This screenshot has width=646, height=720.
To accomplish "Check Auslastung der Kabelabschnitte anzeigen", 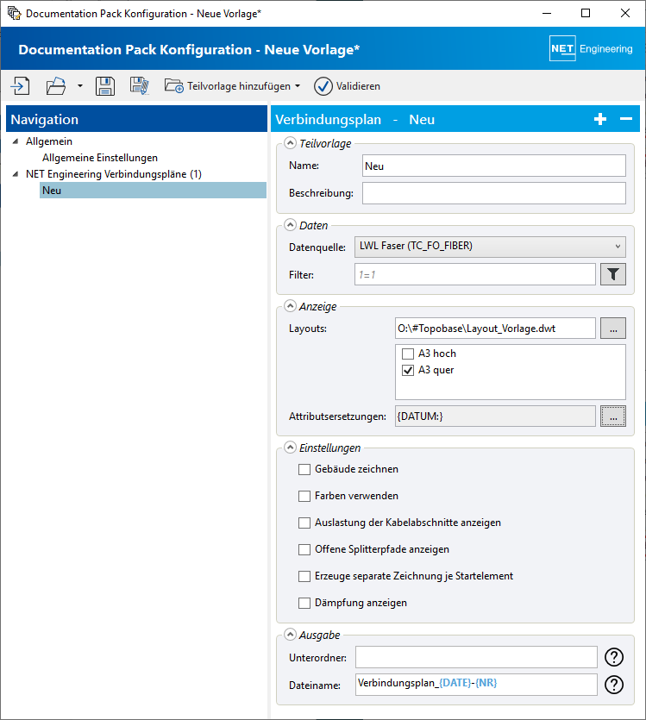I will [x=304, y=523].
